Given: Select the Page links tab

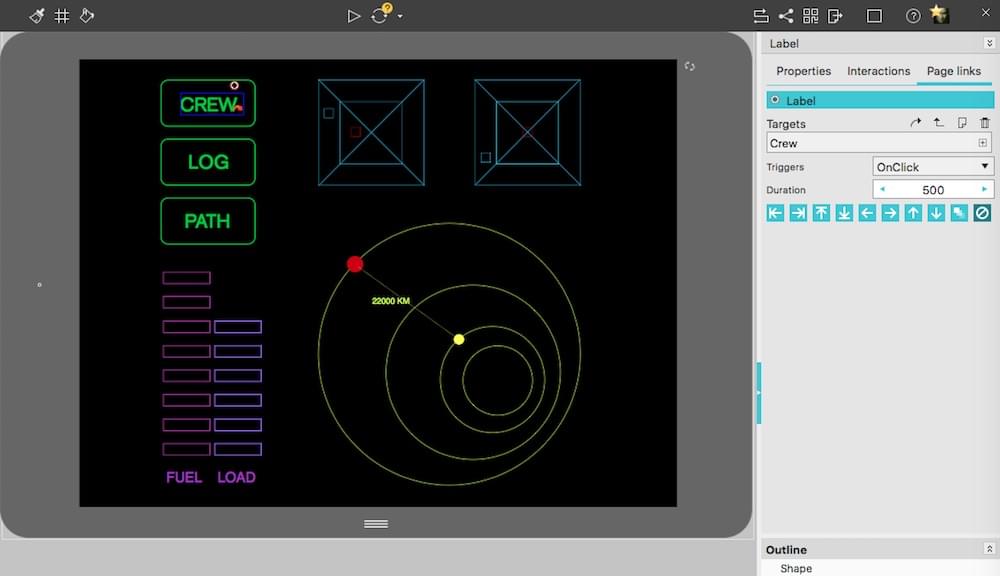Looking at the screenshot, I should 953,71.
